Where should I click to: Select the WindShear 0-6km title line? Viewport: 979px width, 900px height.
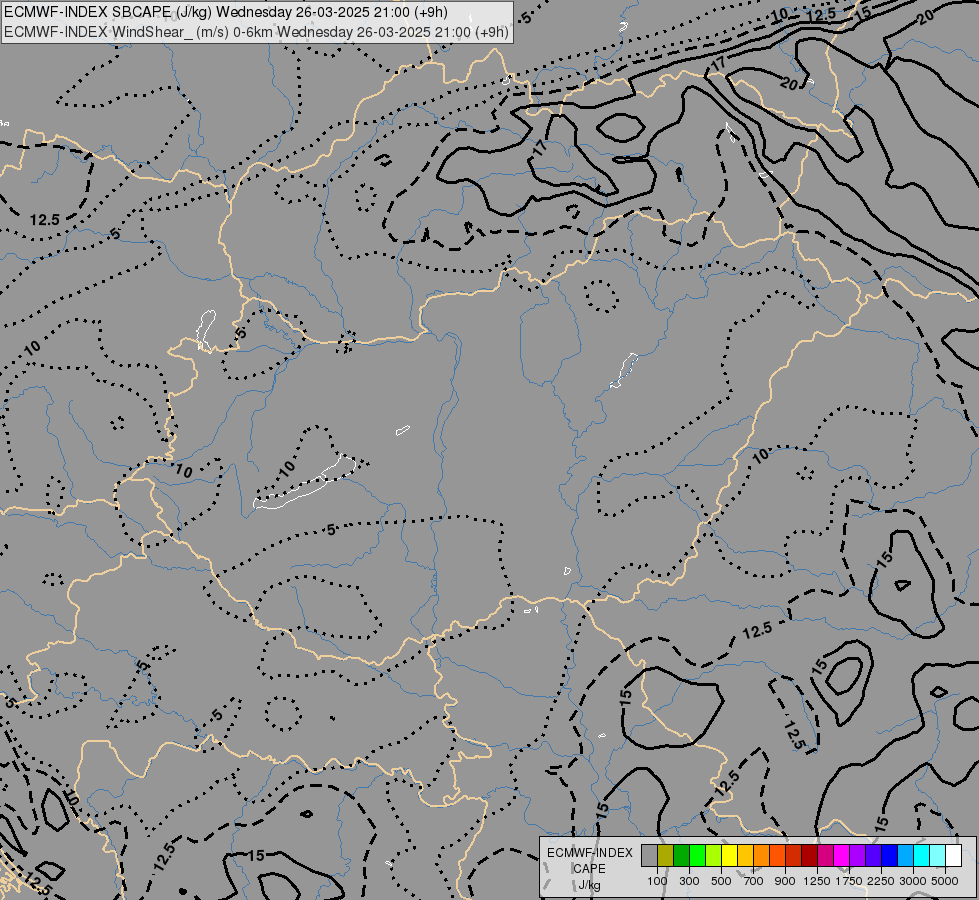[257, 32]
